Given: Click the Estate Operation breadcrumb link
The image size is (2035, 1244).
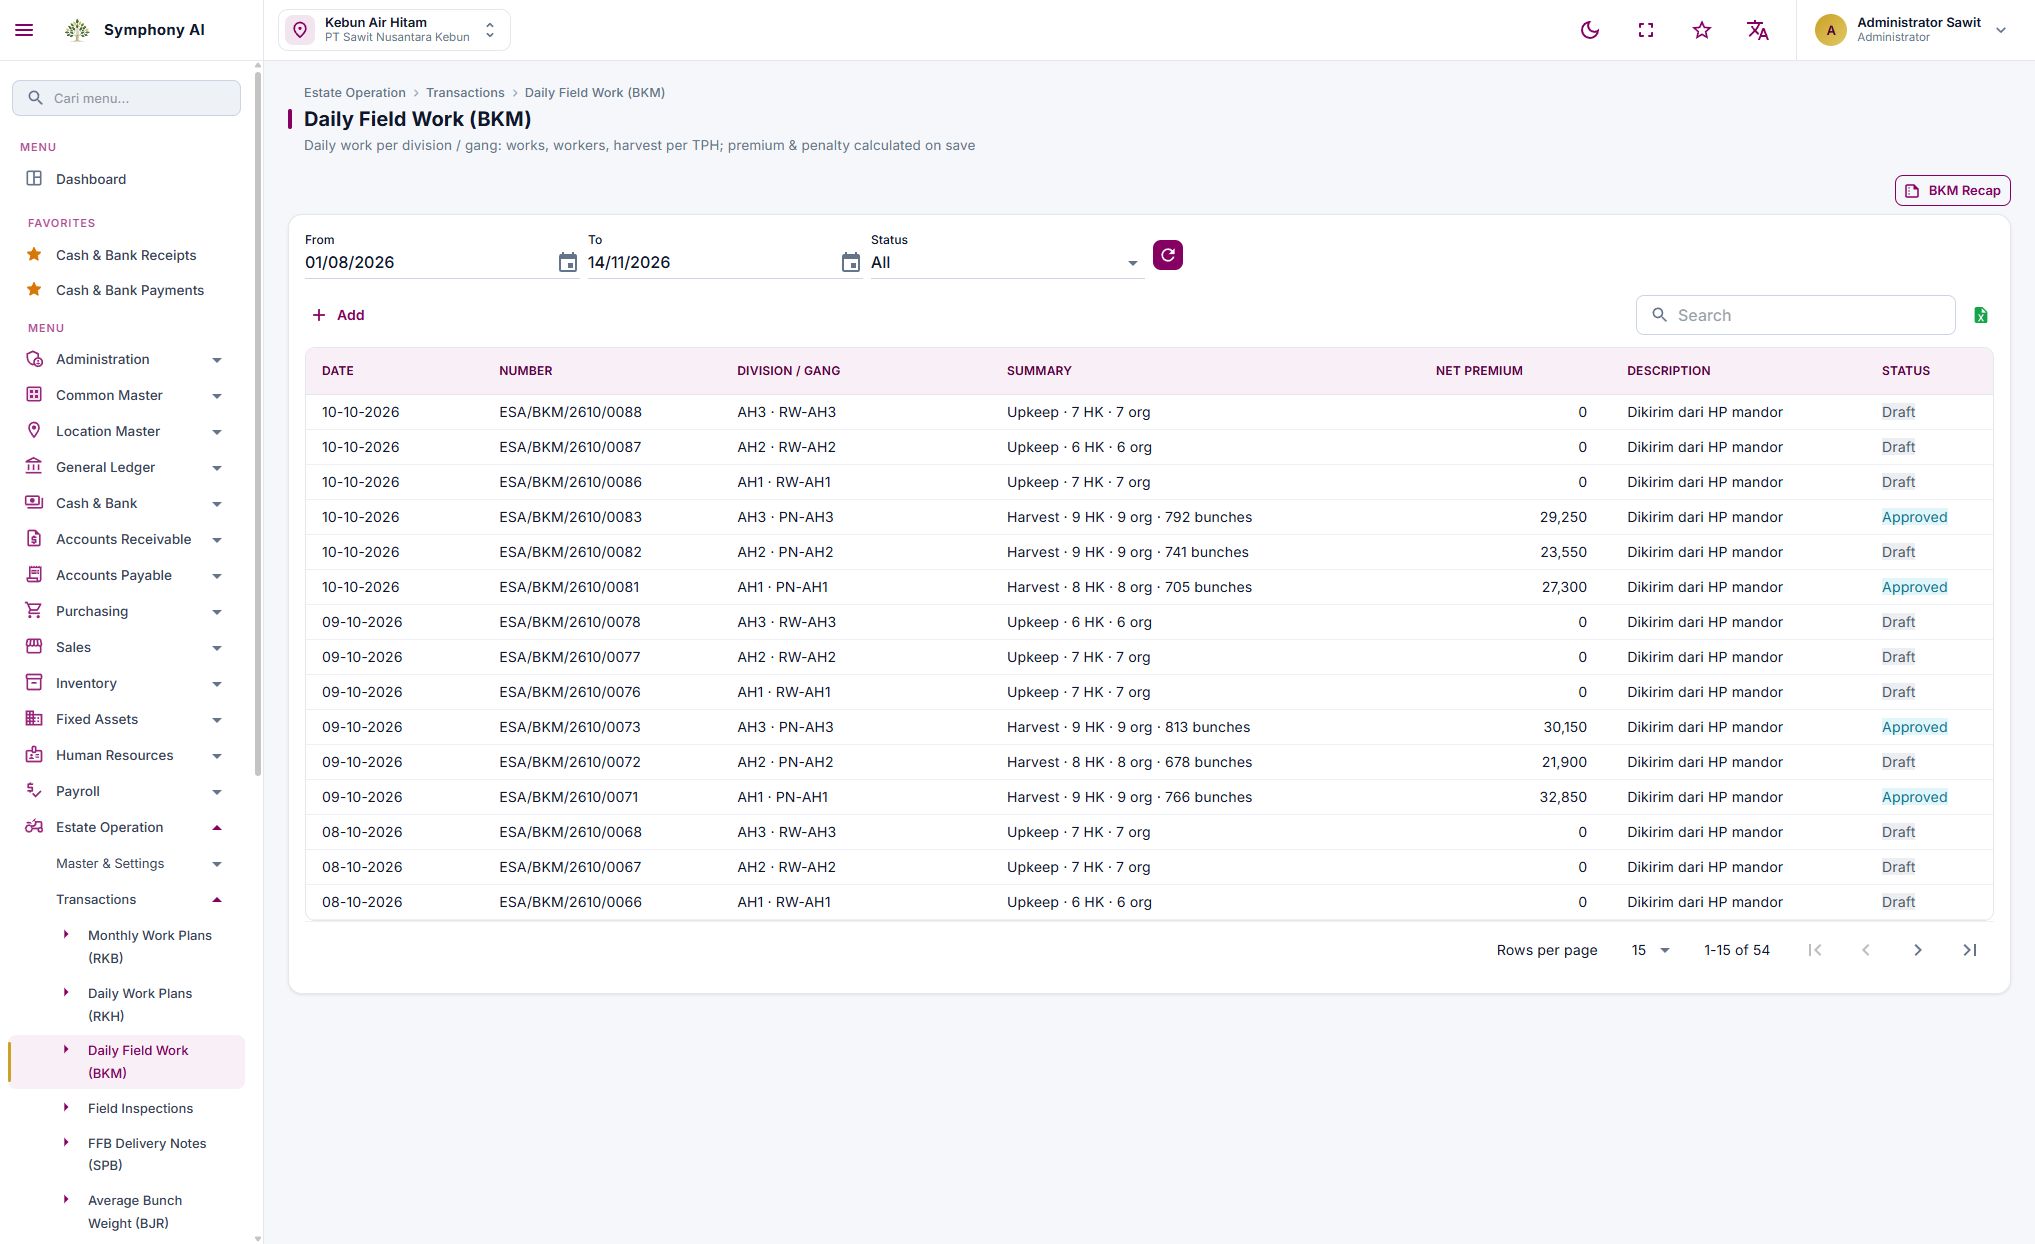Looking at the screenshot, I should (355, 92).
